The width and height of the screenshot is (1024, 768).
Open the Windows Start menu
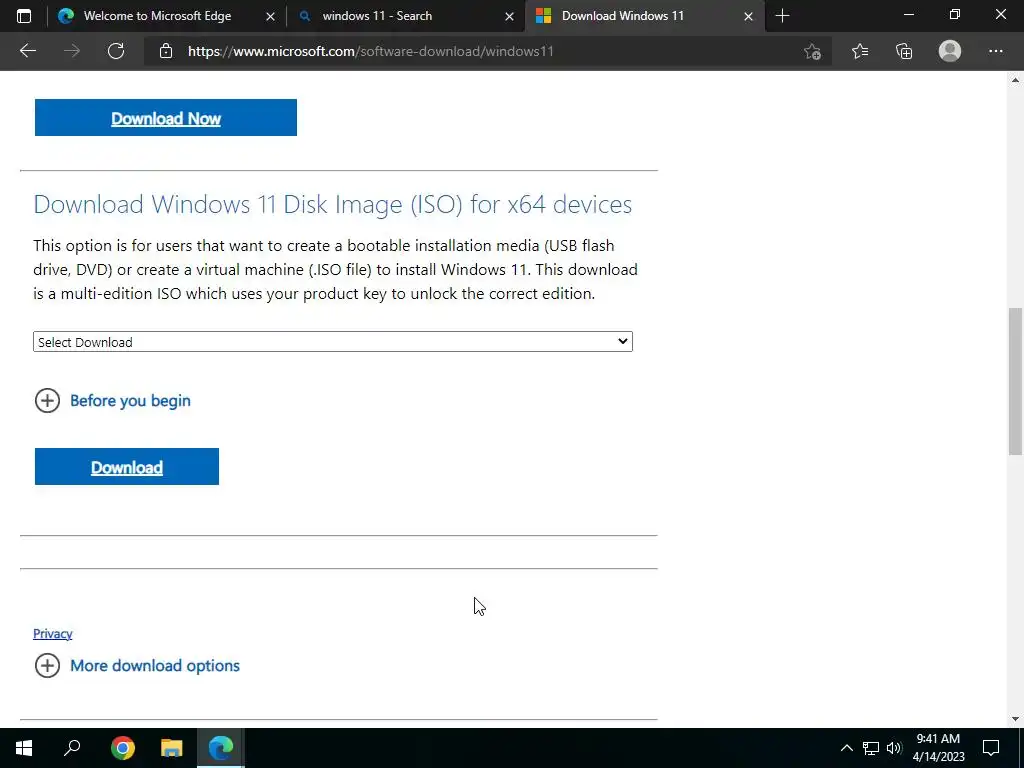(x=24, y=748)
